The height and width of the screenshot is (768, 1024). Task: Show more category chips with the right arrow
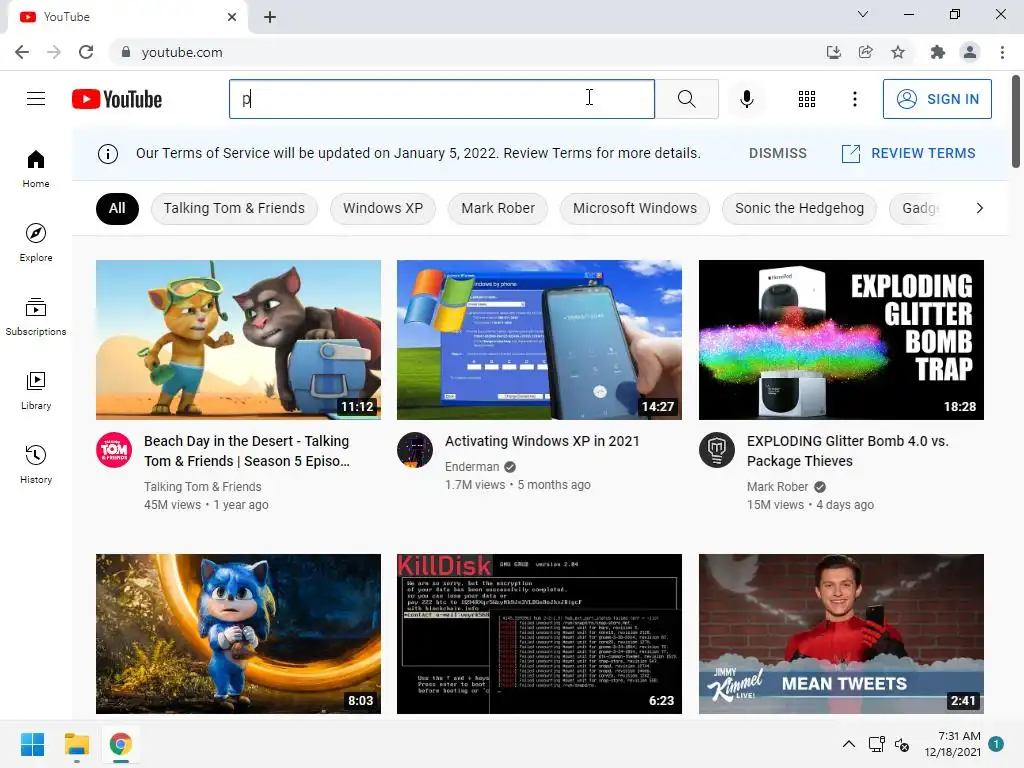point(979,208)
